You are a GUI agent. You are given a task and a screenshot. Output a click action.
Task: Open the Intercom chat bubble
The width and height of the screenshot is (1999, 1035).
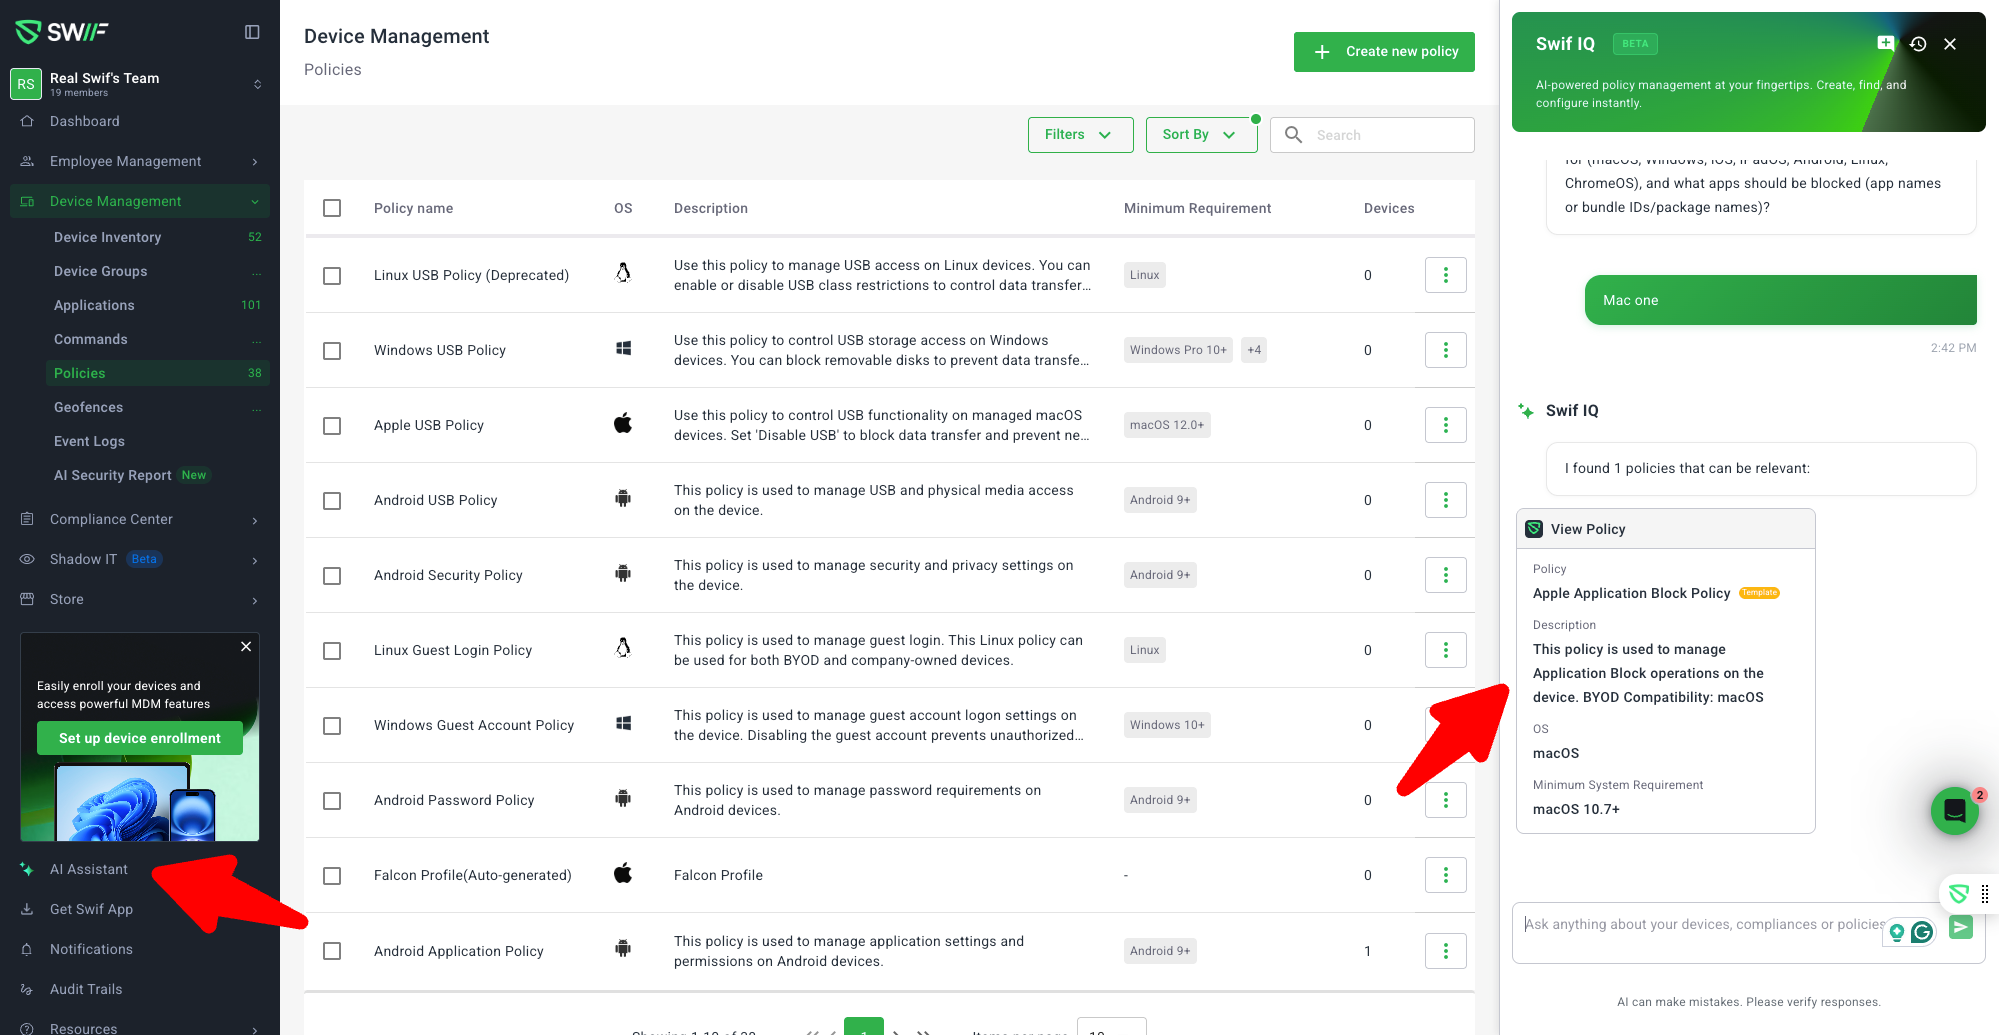1954,811
